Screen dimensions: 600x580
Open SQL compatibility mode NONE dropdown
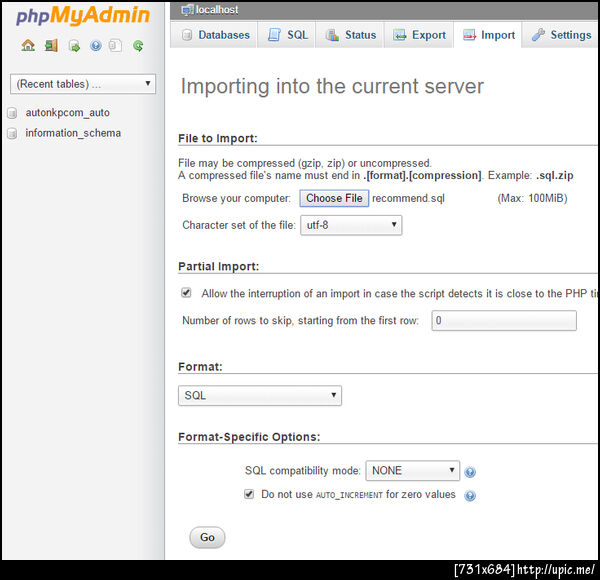coord(413,471)
